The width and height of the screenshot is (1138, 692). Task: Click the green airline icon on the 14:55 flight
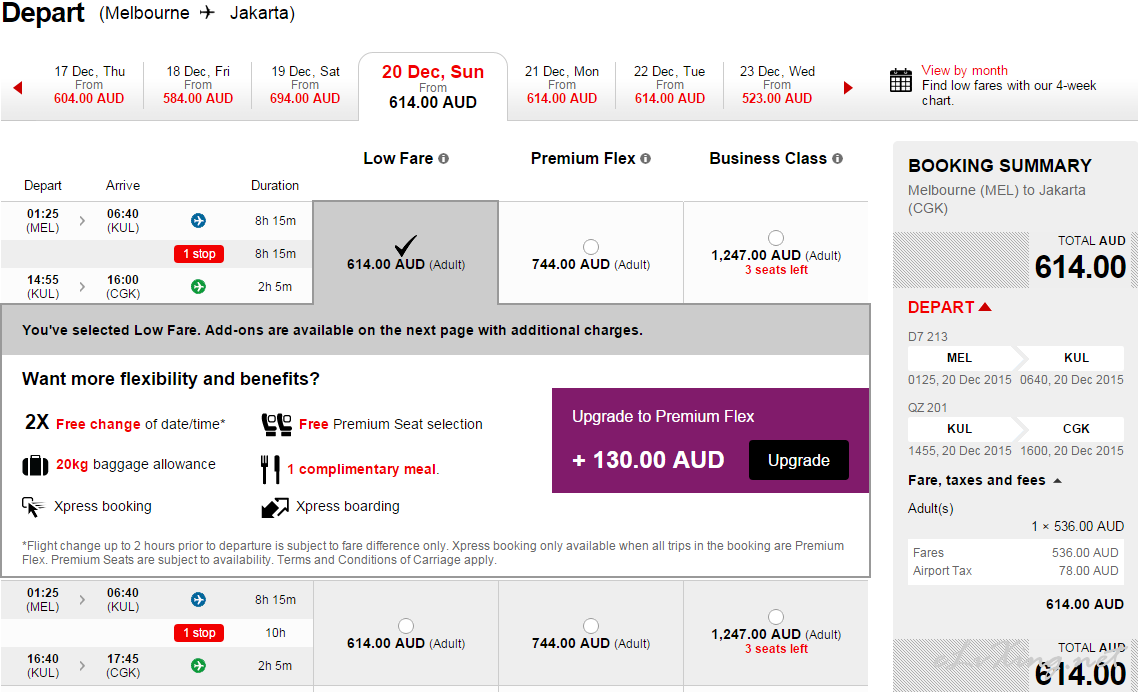click(198, 287)
